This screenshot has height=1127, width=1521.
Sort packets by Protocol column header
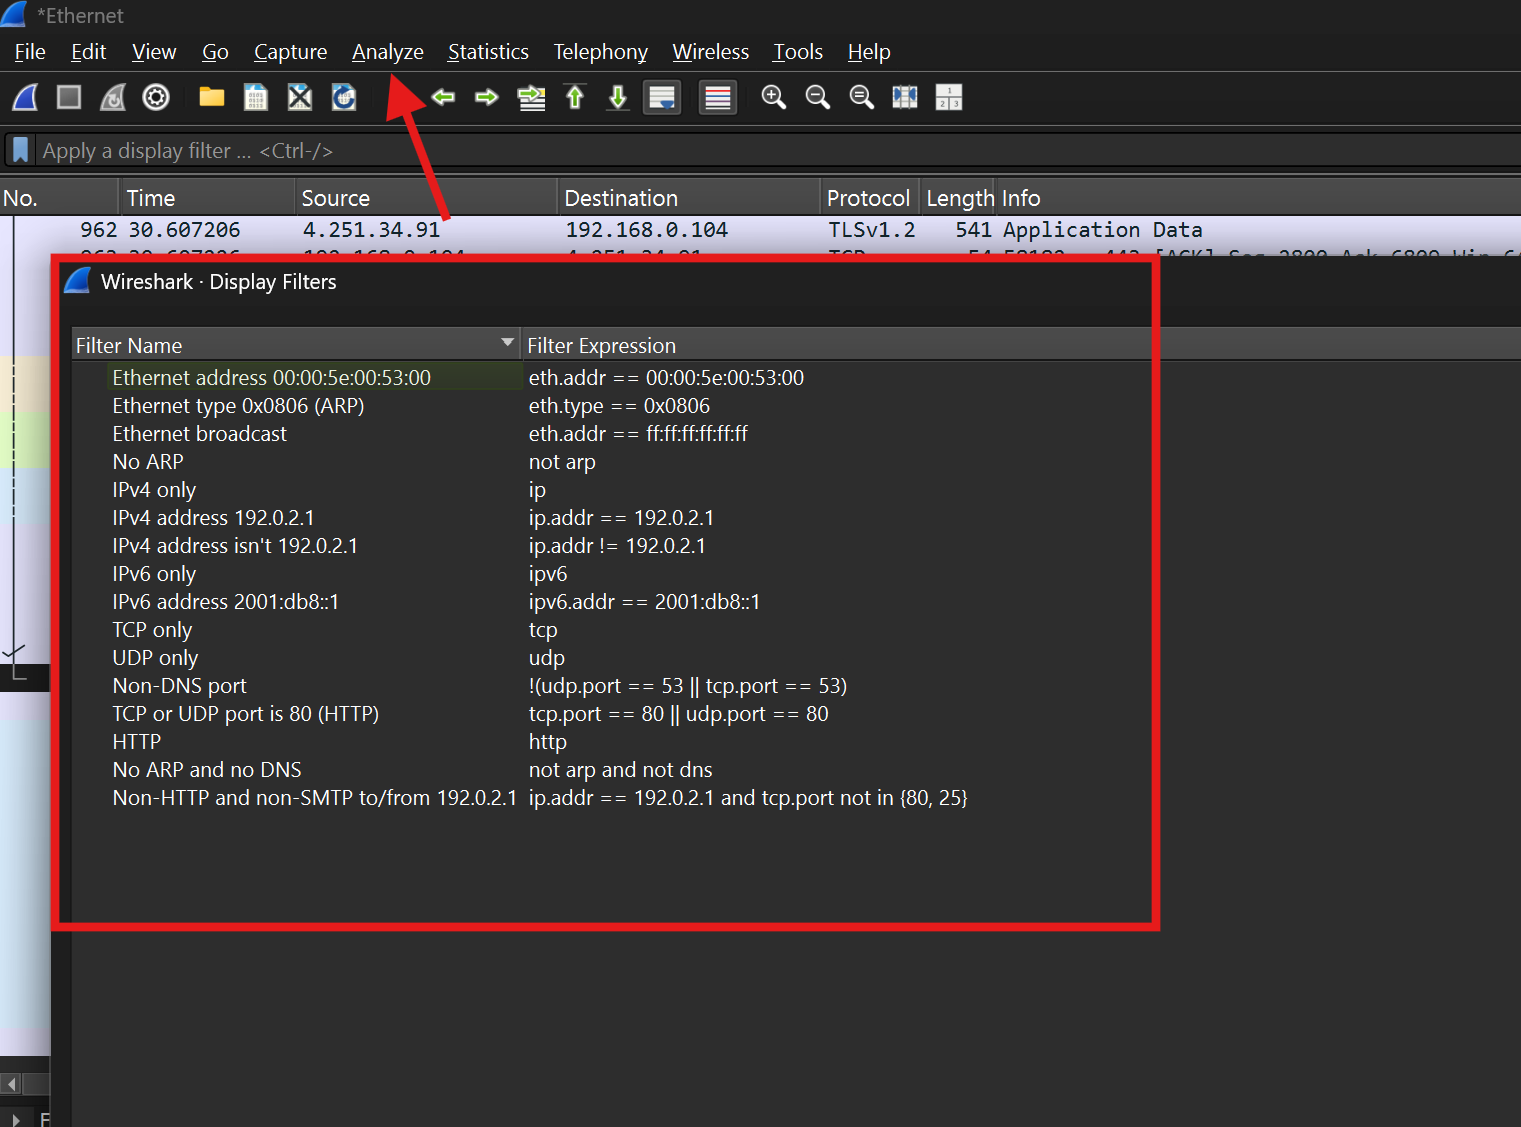pos(869,198)
